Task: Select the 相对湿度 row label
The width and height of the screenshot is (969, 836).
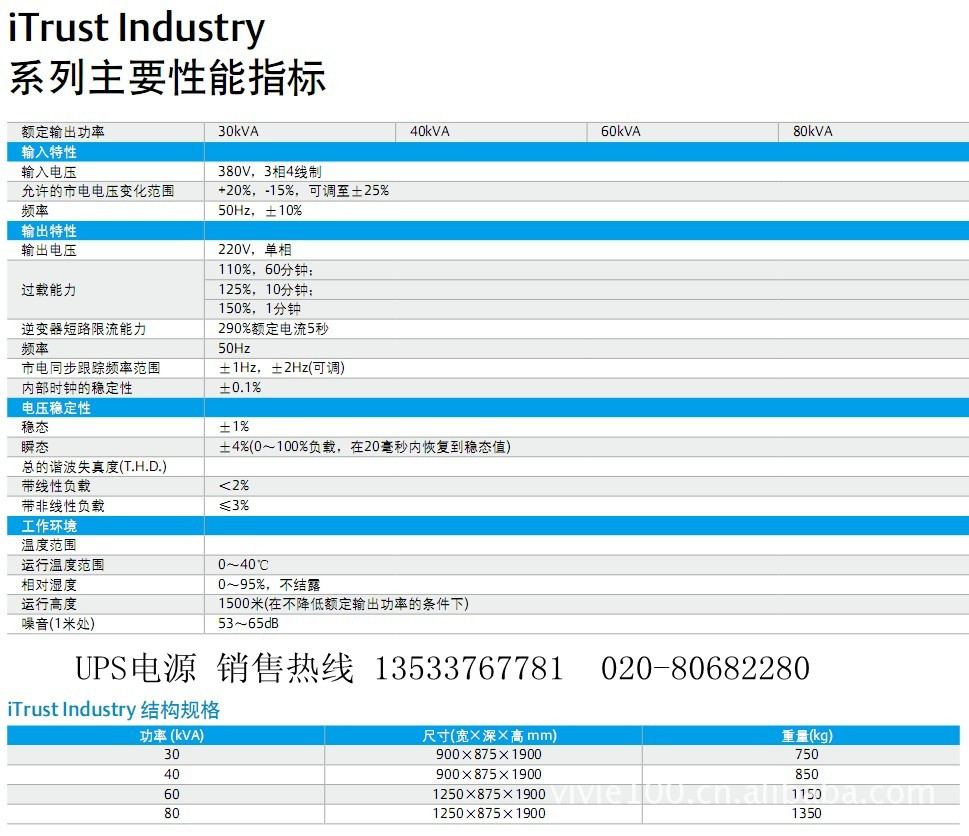Action: coord(49,585)
